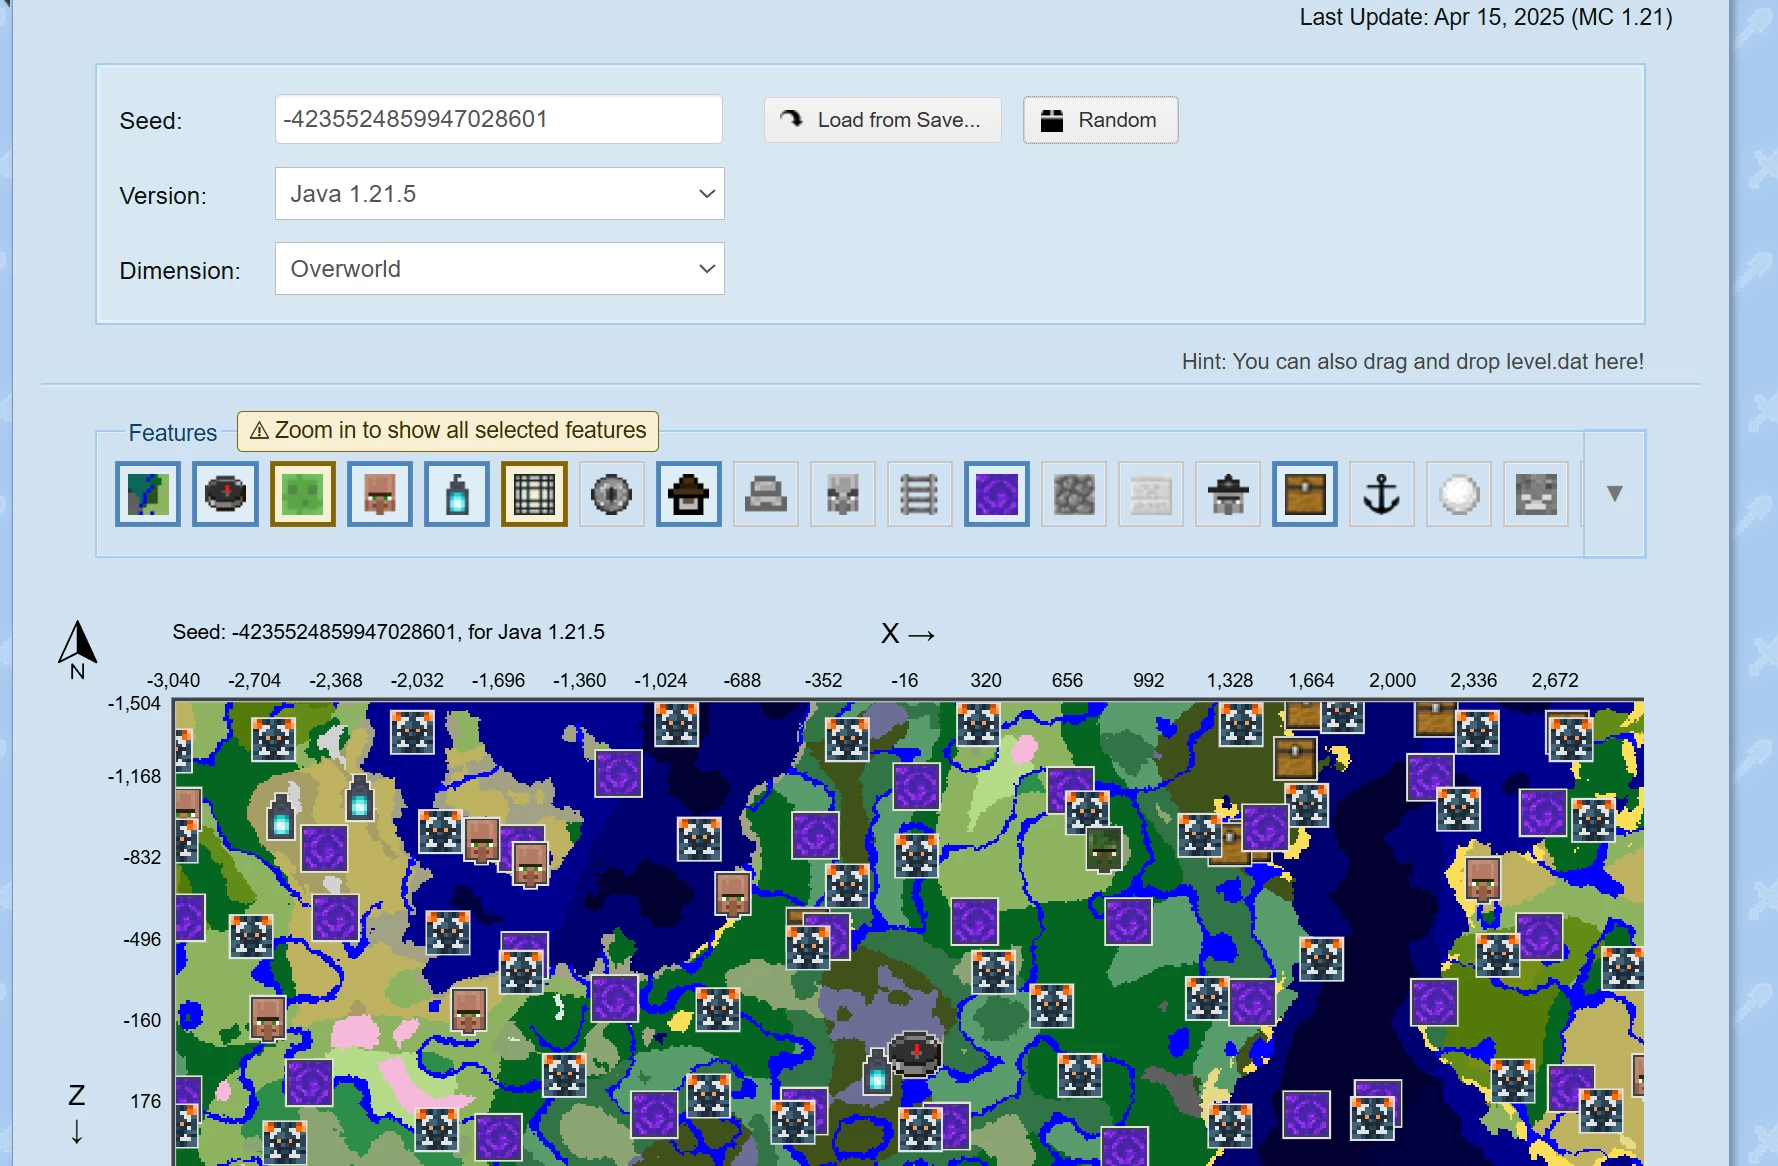
Task: Toggle the grid pattern feature button
Action: click(x=534, y=494)
